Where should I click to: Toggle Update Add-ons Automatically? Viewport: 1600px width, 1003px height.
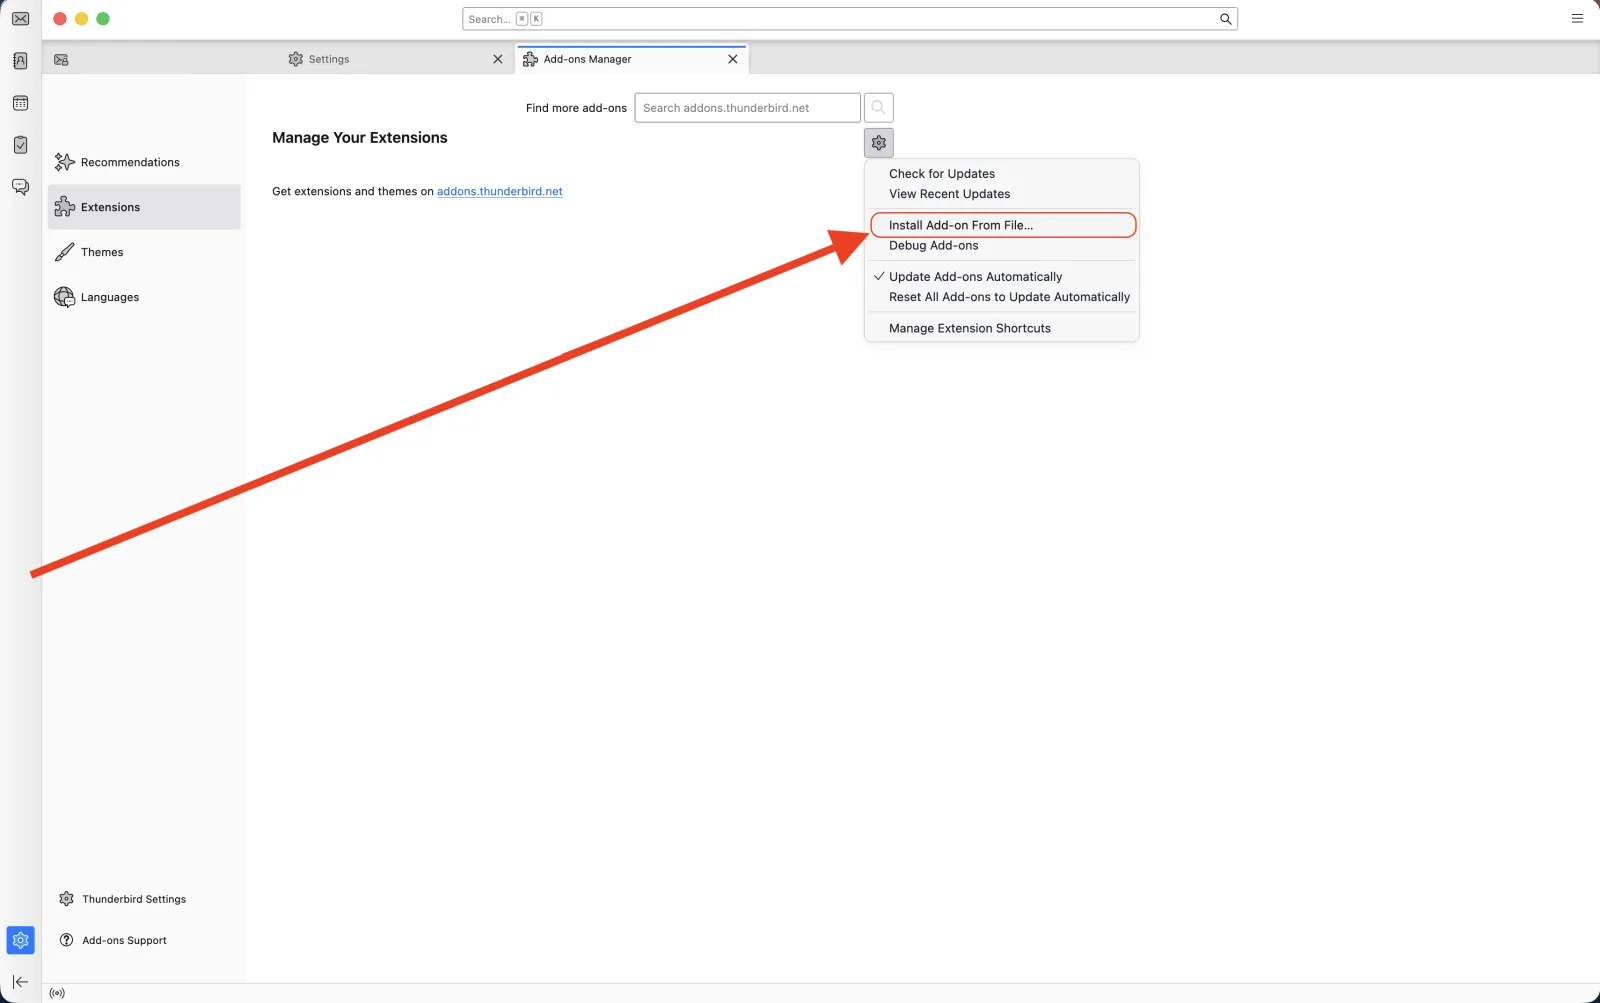(x=1001, y=277)
